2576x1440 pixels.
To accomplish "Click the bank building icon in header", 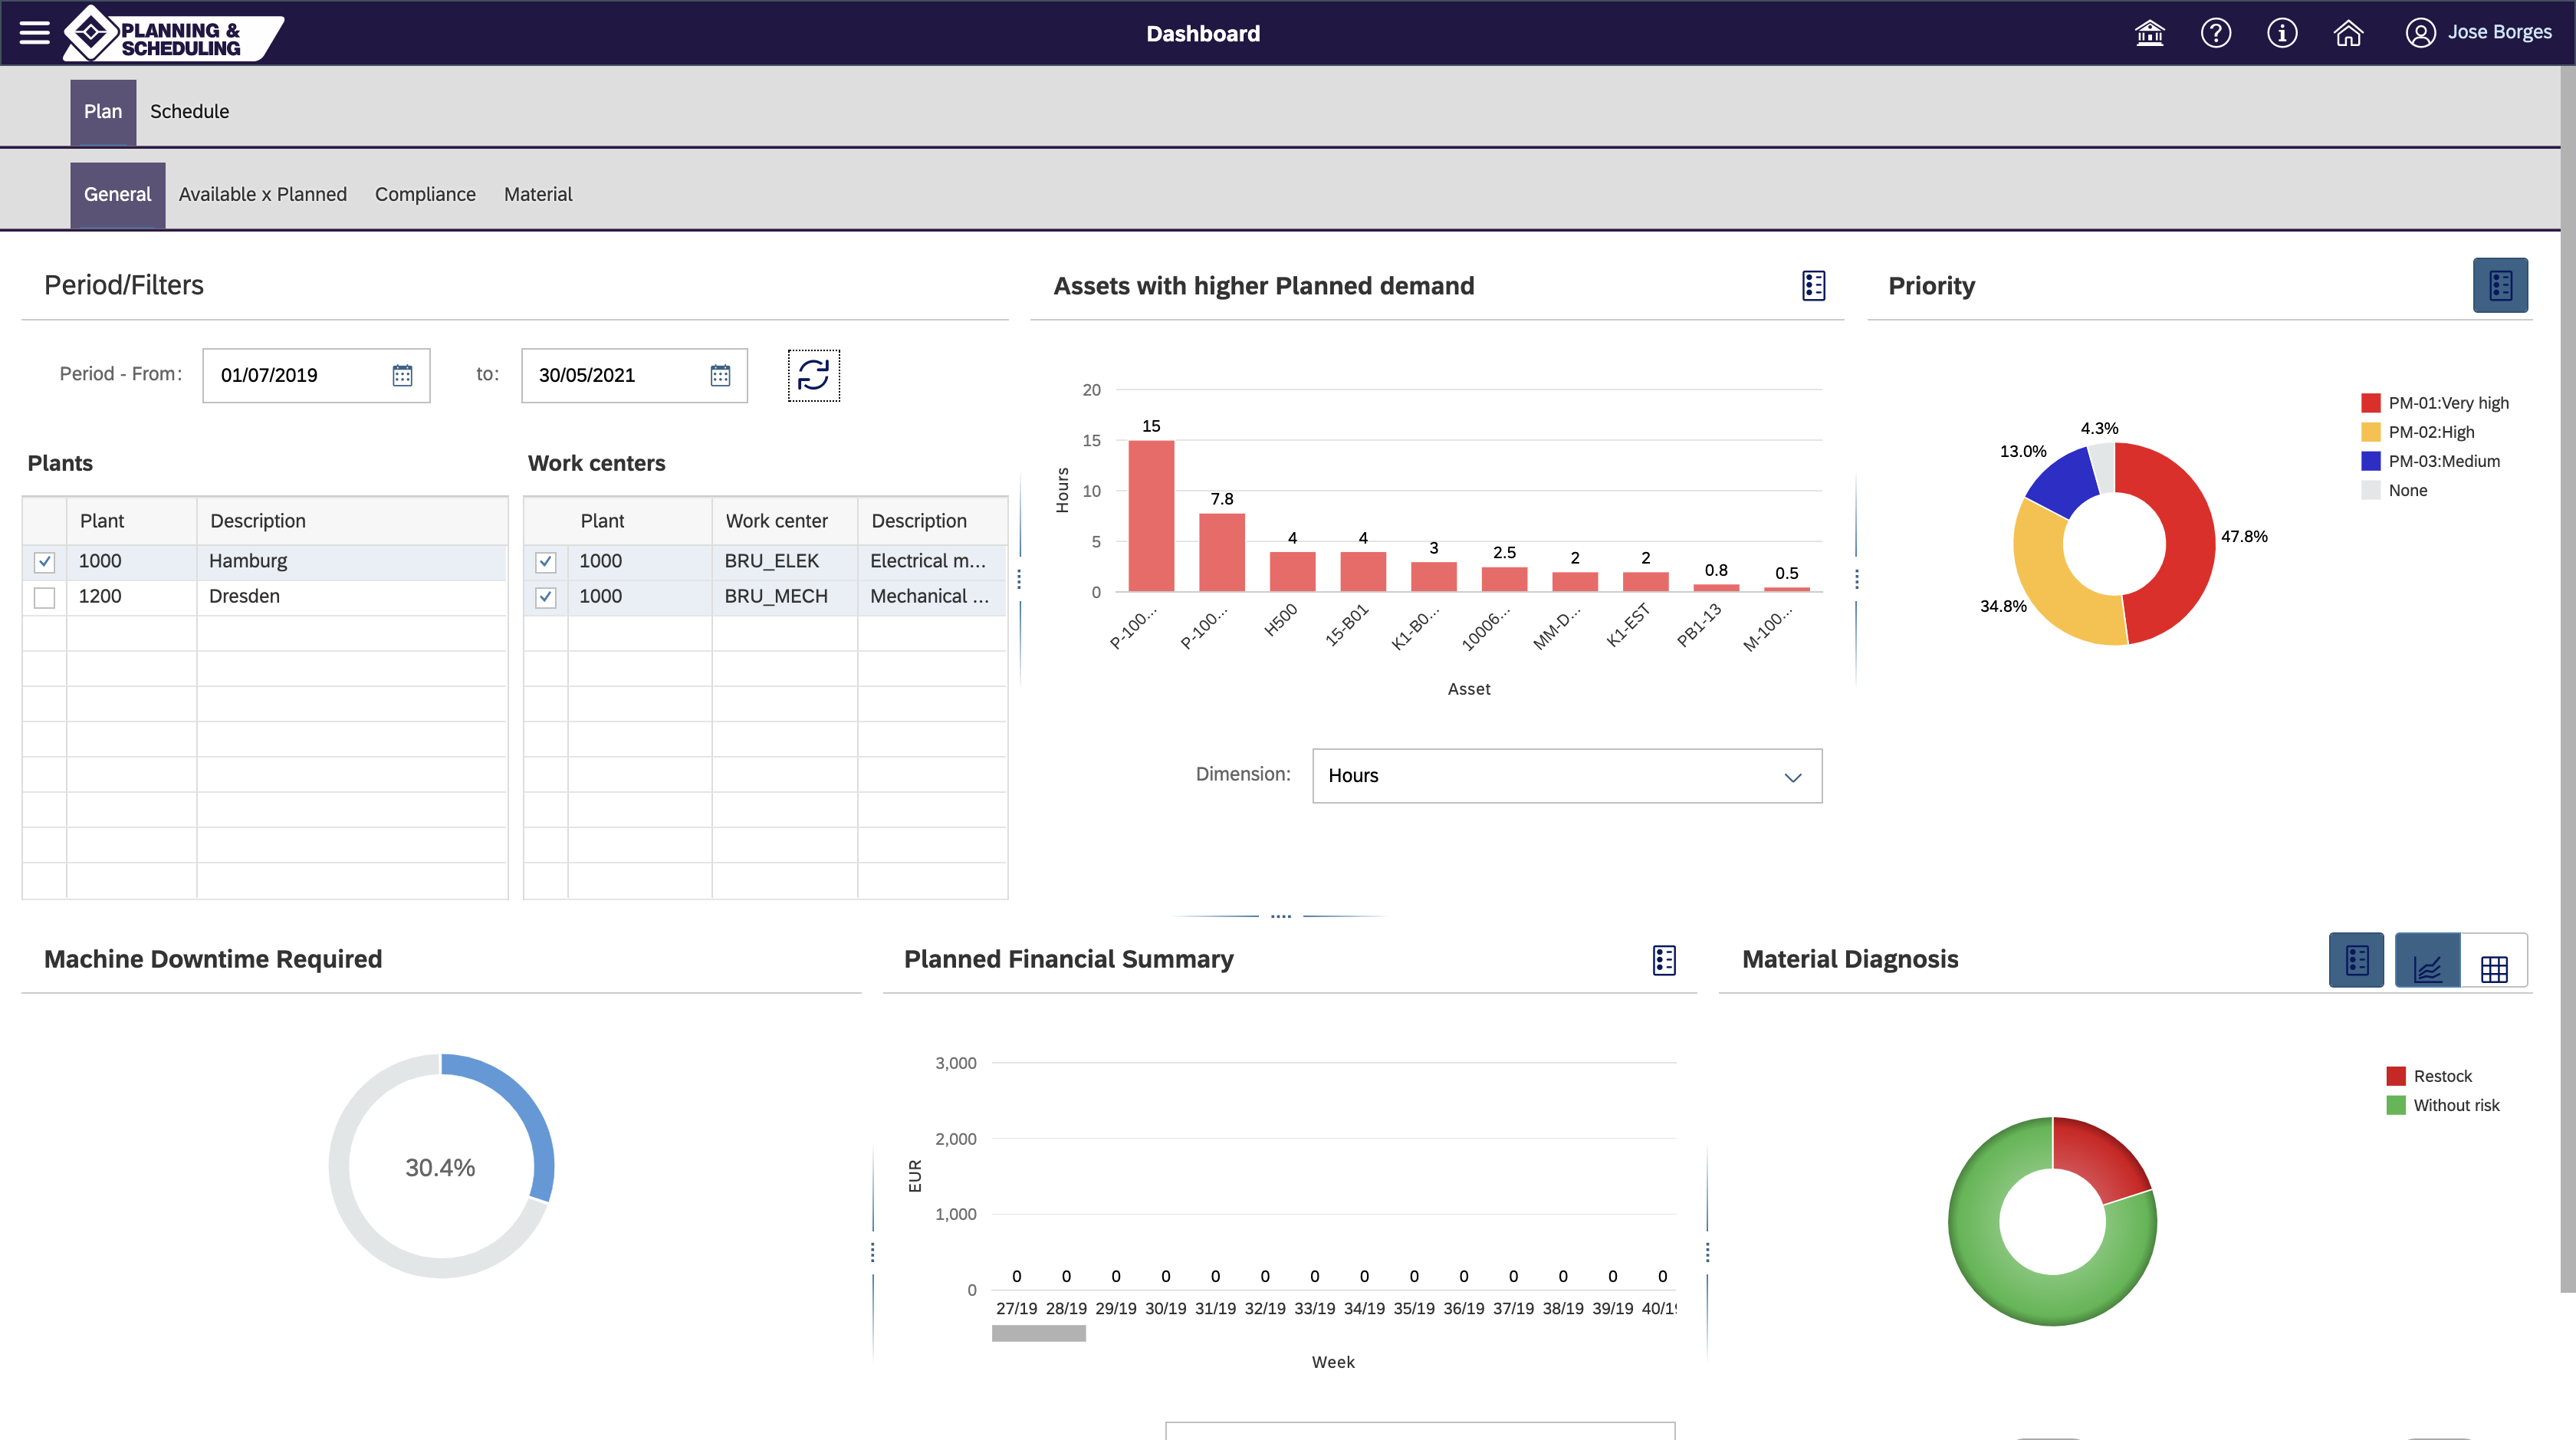I will 2149,33.
